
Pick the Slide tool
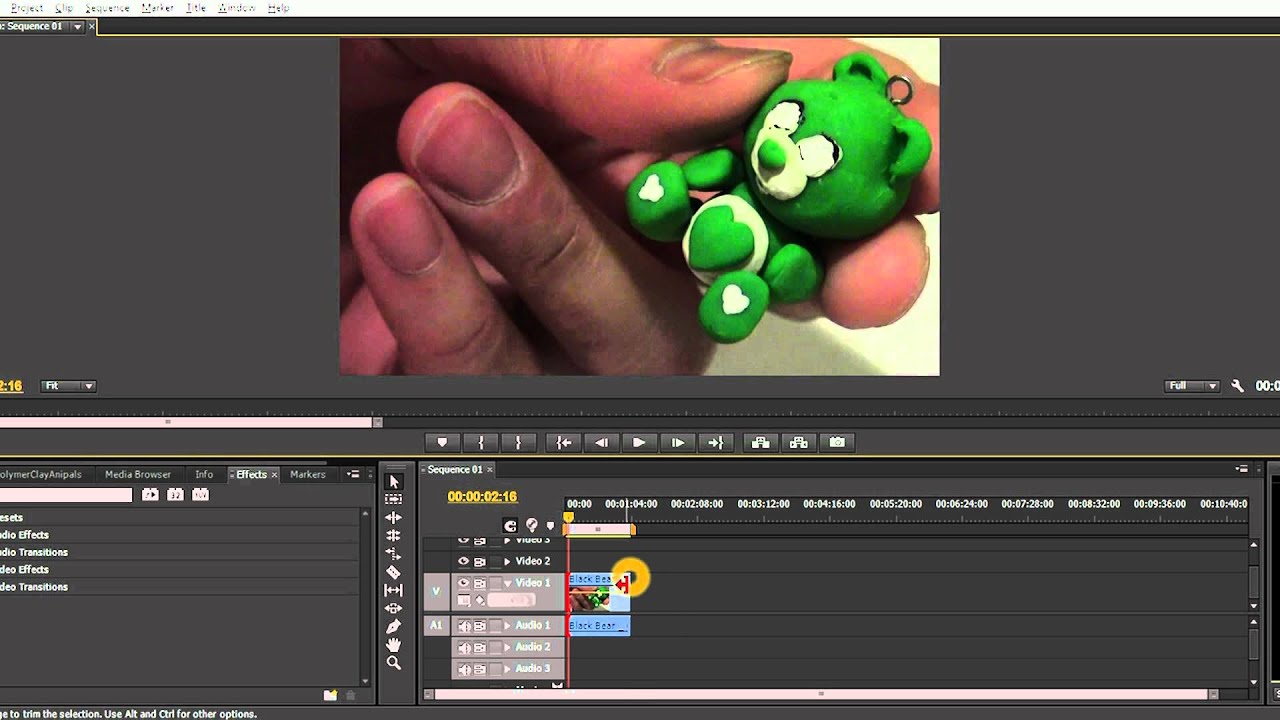point(393,608)
